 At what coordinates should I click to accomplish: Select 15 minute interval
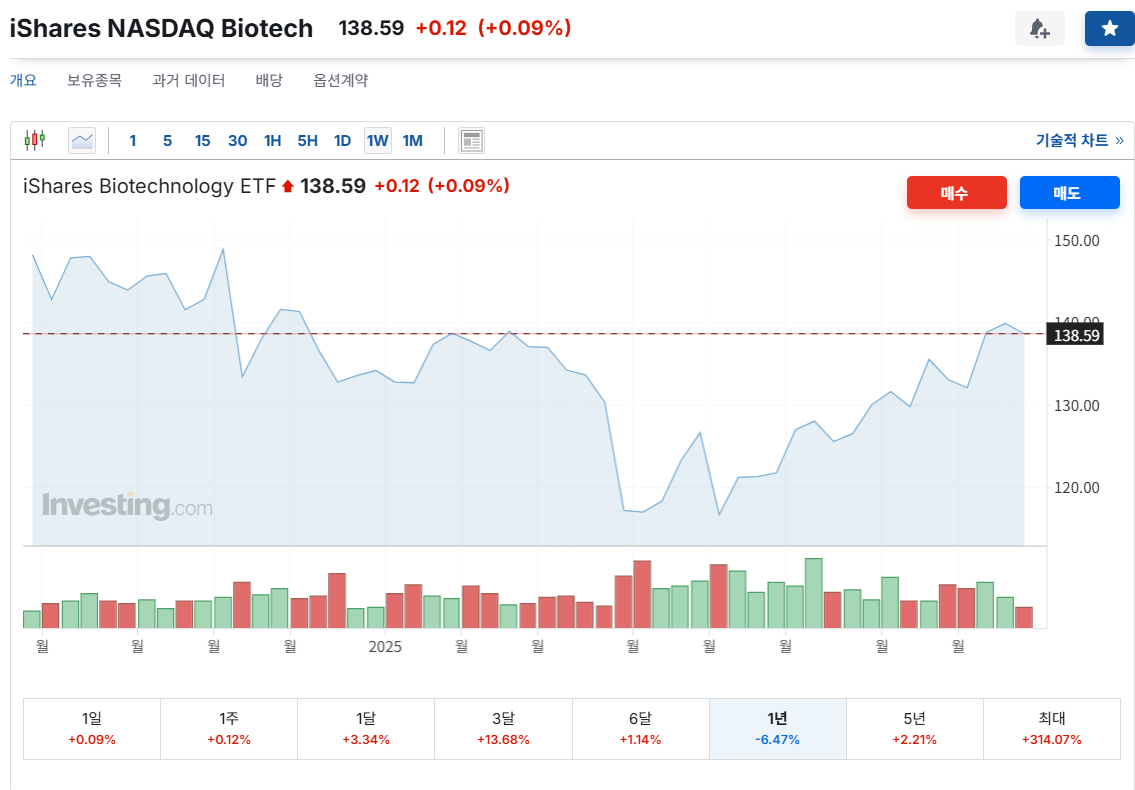pyautogui.click(x=202, y=140)
